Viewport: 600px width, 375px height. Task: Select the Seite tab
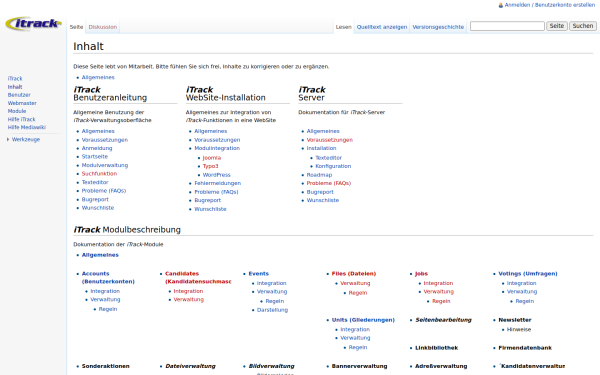pos(76,27)
